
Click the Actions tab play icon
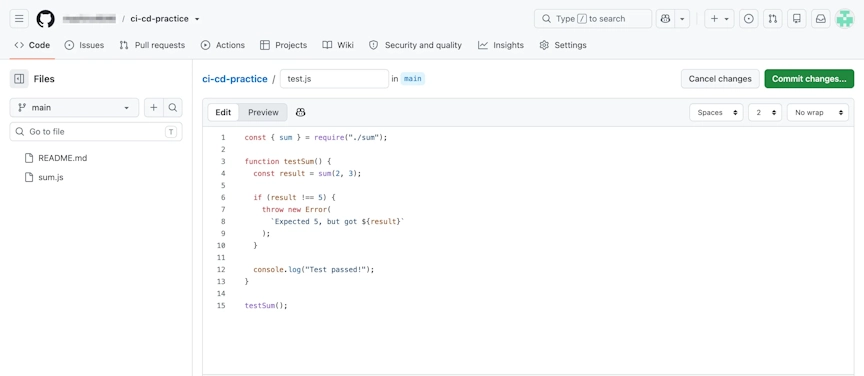(x=206, y=45)
